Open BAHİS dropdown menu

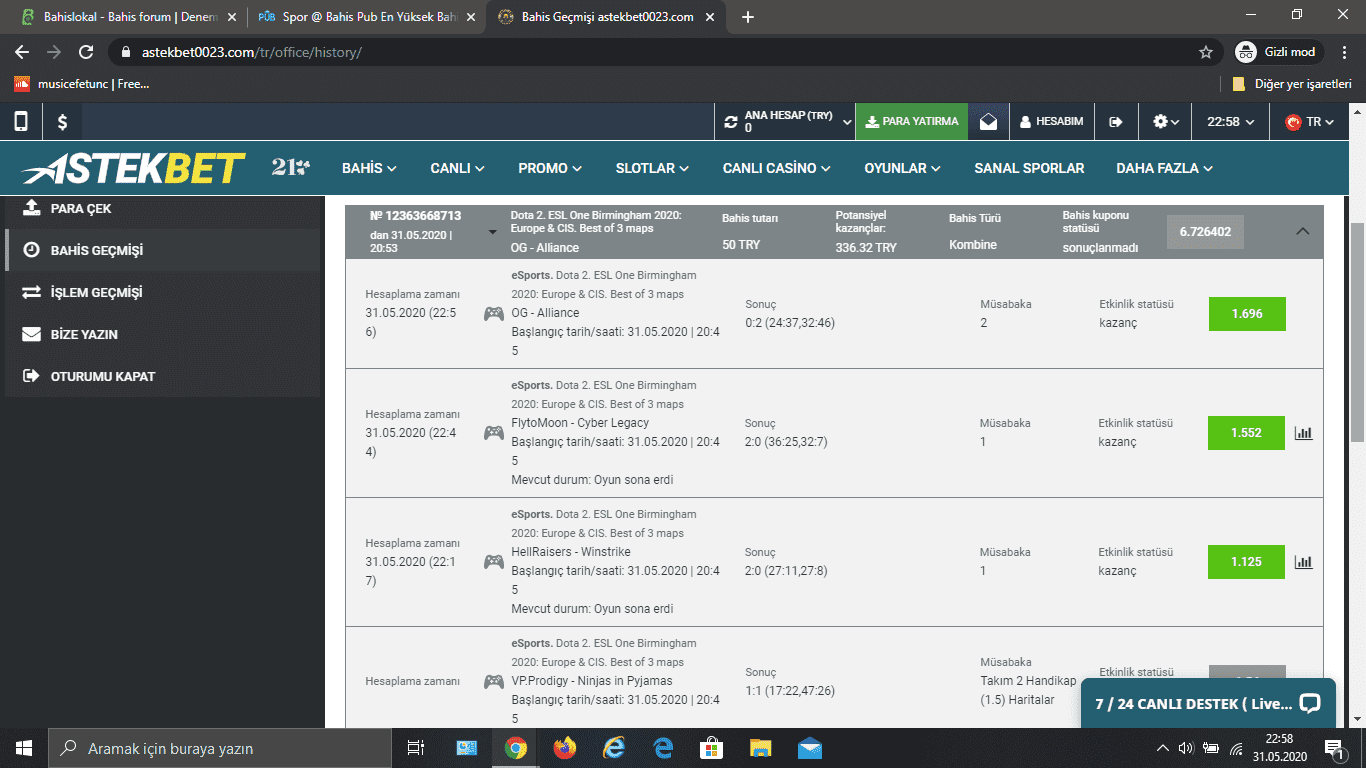(x=369, y=168)
